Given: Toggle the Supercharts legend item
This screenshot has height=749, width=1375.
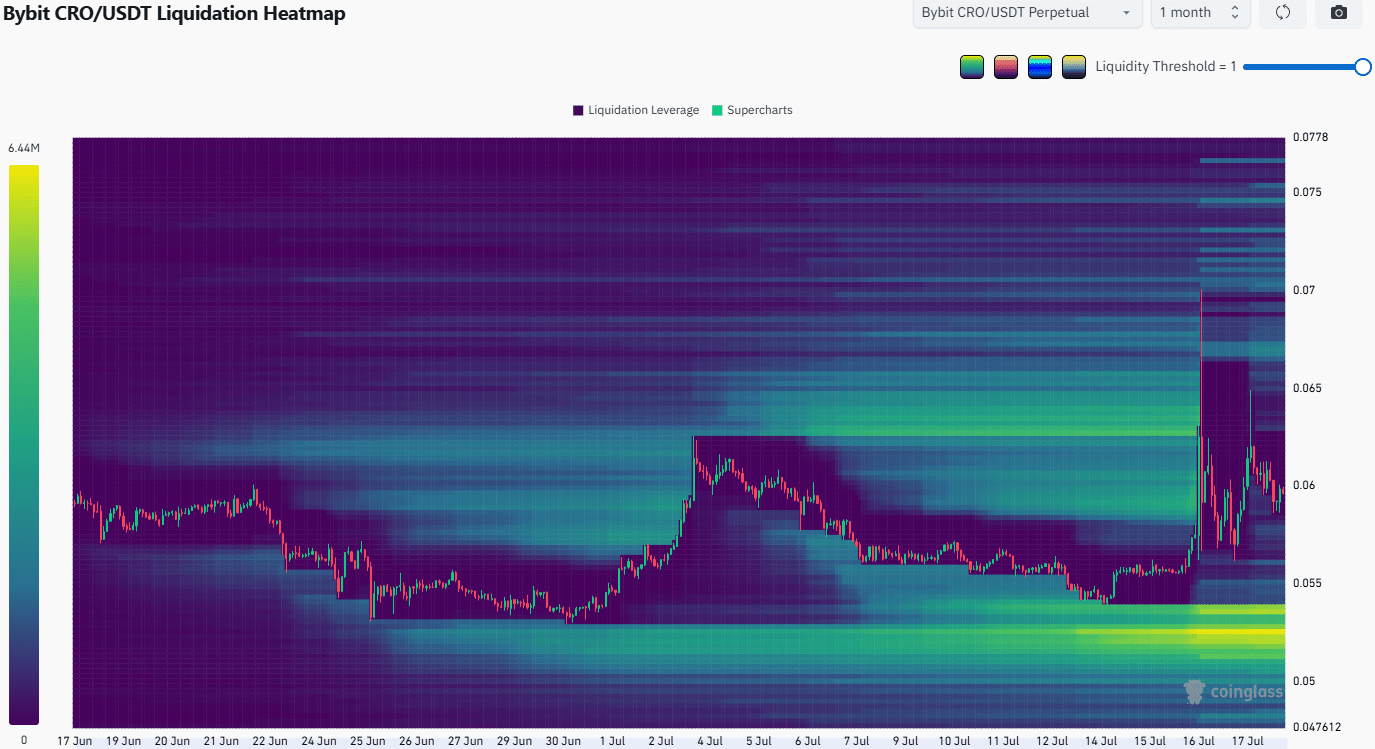Looking at the screenshot, I should (x=751, y=110).
